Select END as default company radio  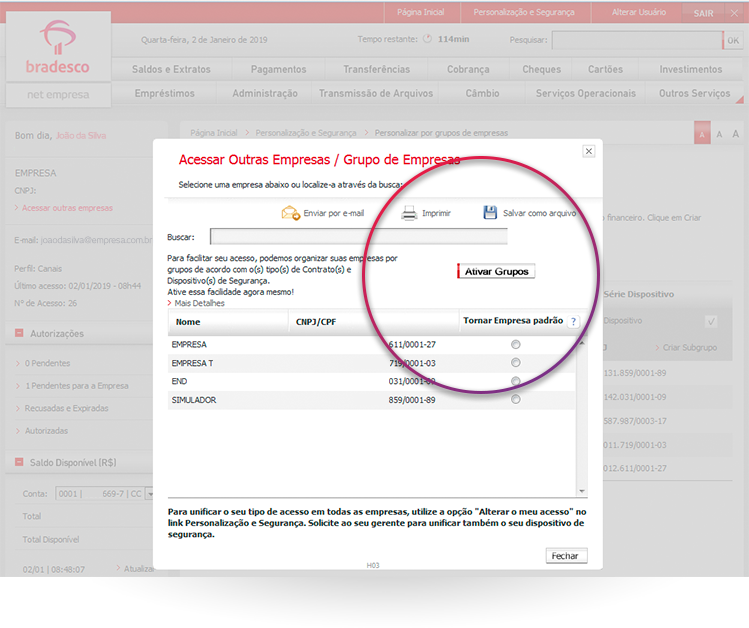[515, 381]
